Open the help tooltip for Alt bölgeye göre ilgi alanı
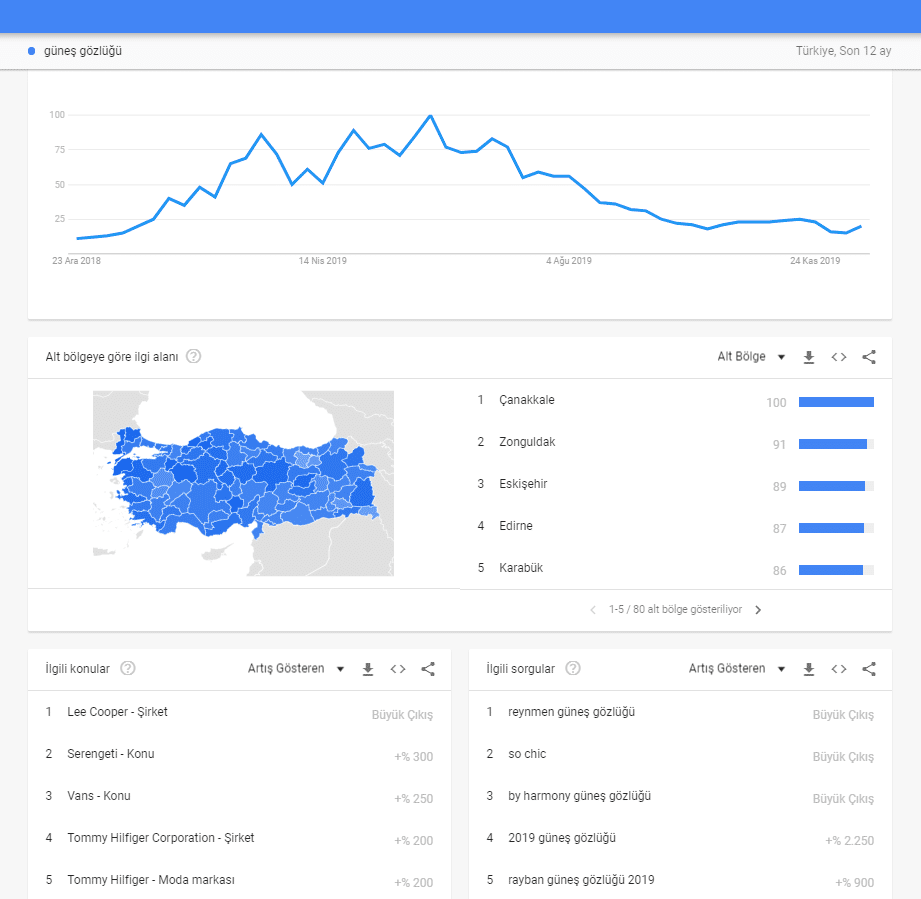Viewport: 921px width, 899px height. point(194,356)
